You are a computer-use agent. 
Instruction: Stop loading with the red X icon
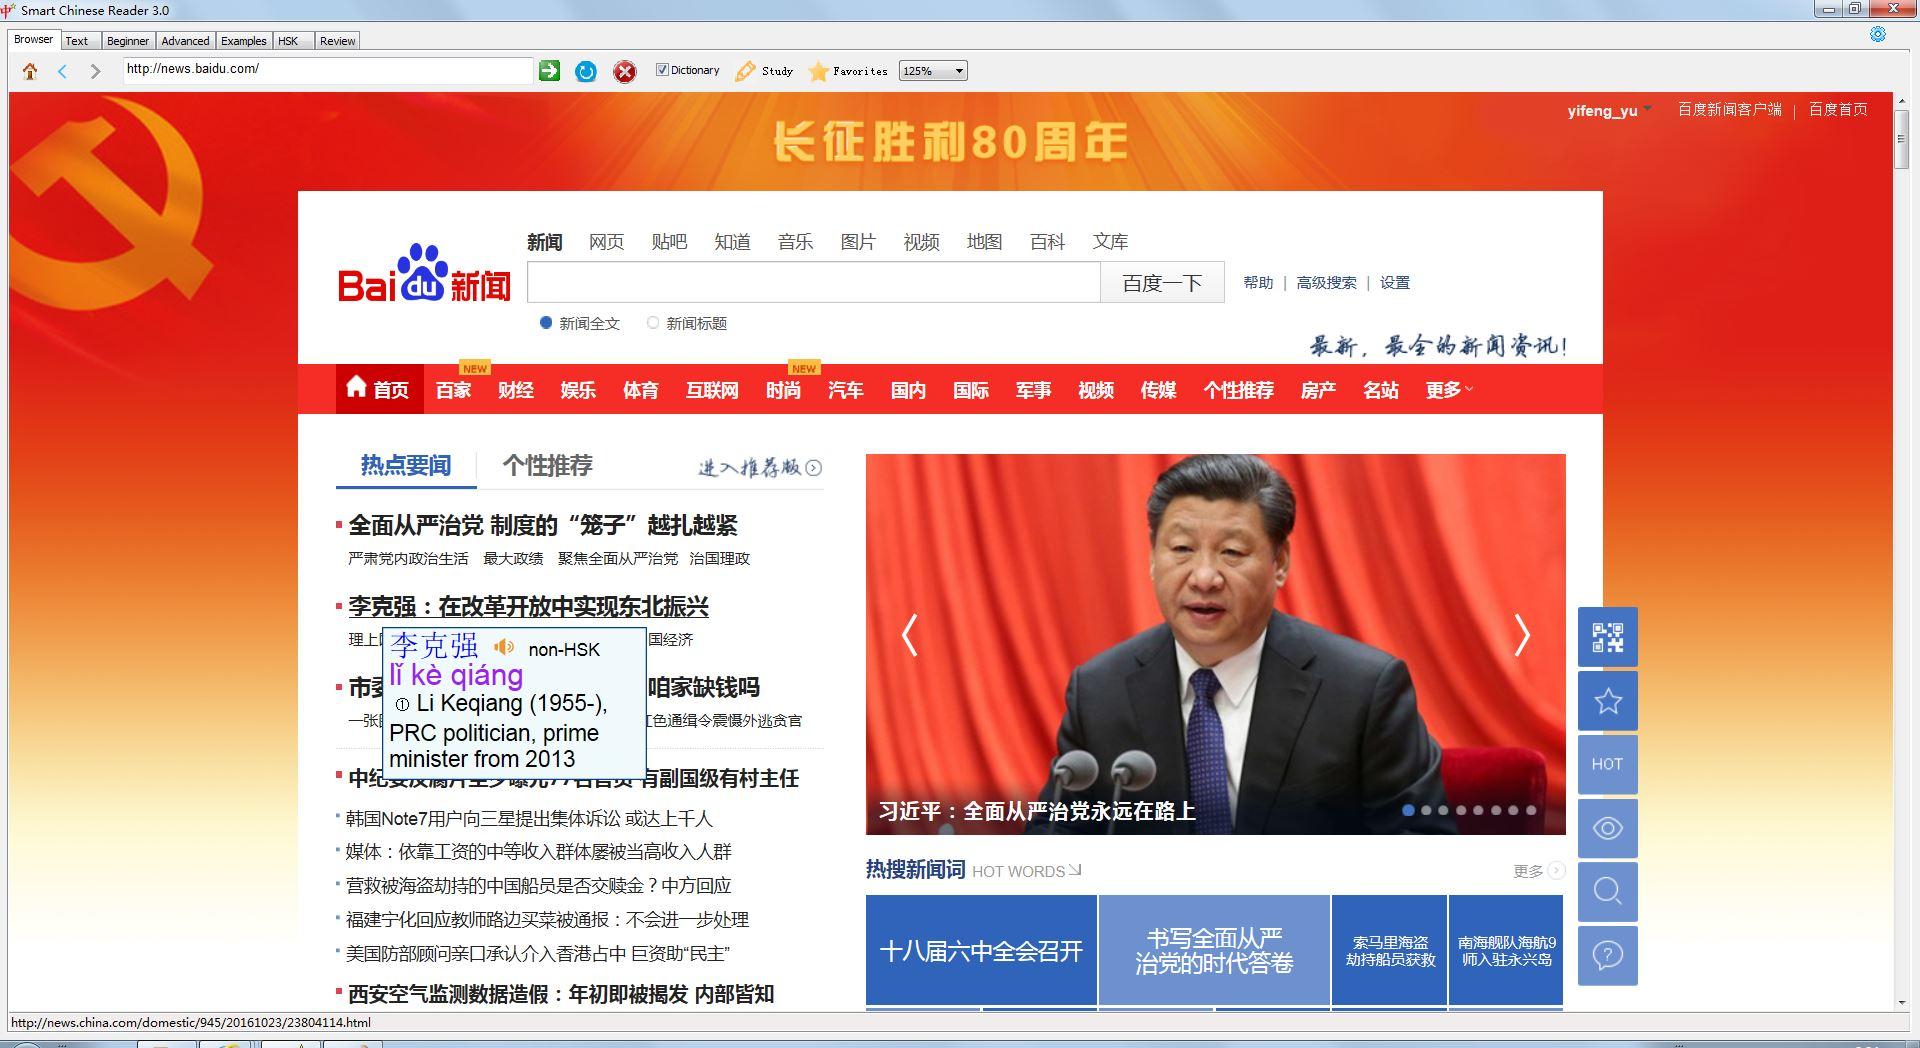625,71
